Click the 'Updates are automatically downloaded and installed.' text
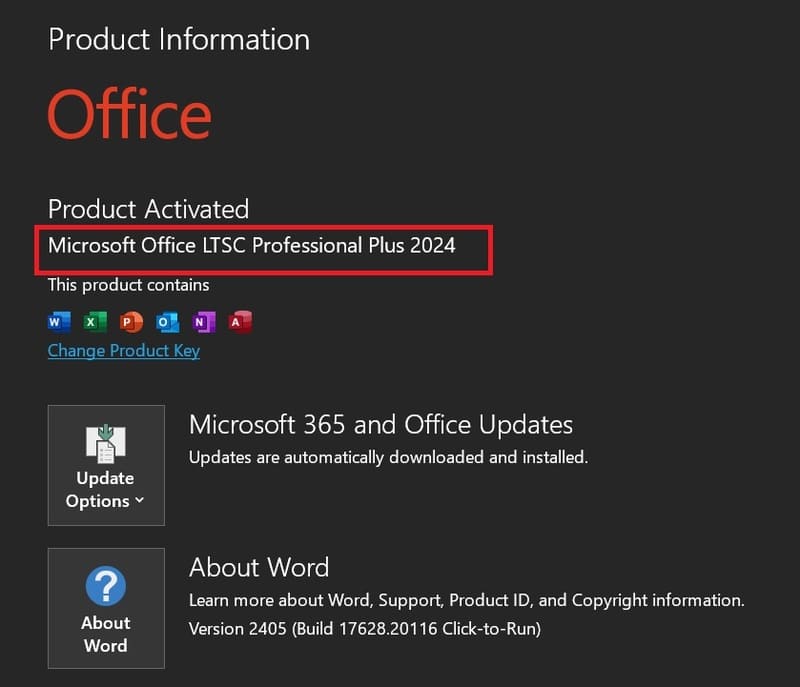The width and height of the screenshot is (800, 687). coord(388,457)
